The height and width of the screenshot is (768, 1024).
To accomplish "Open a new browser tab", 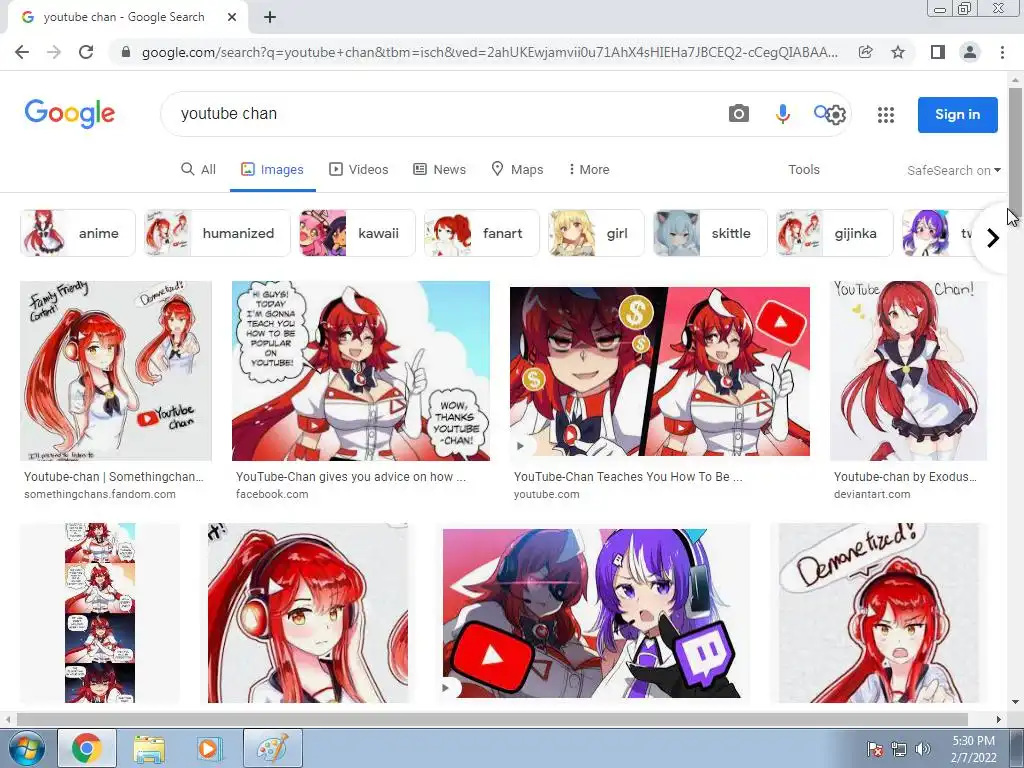I will (x=270, y=18).
